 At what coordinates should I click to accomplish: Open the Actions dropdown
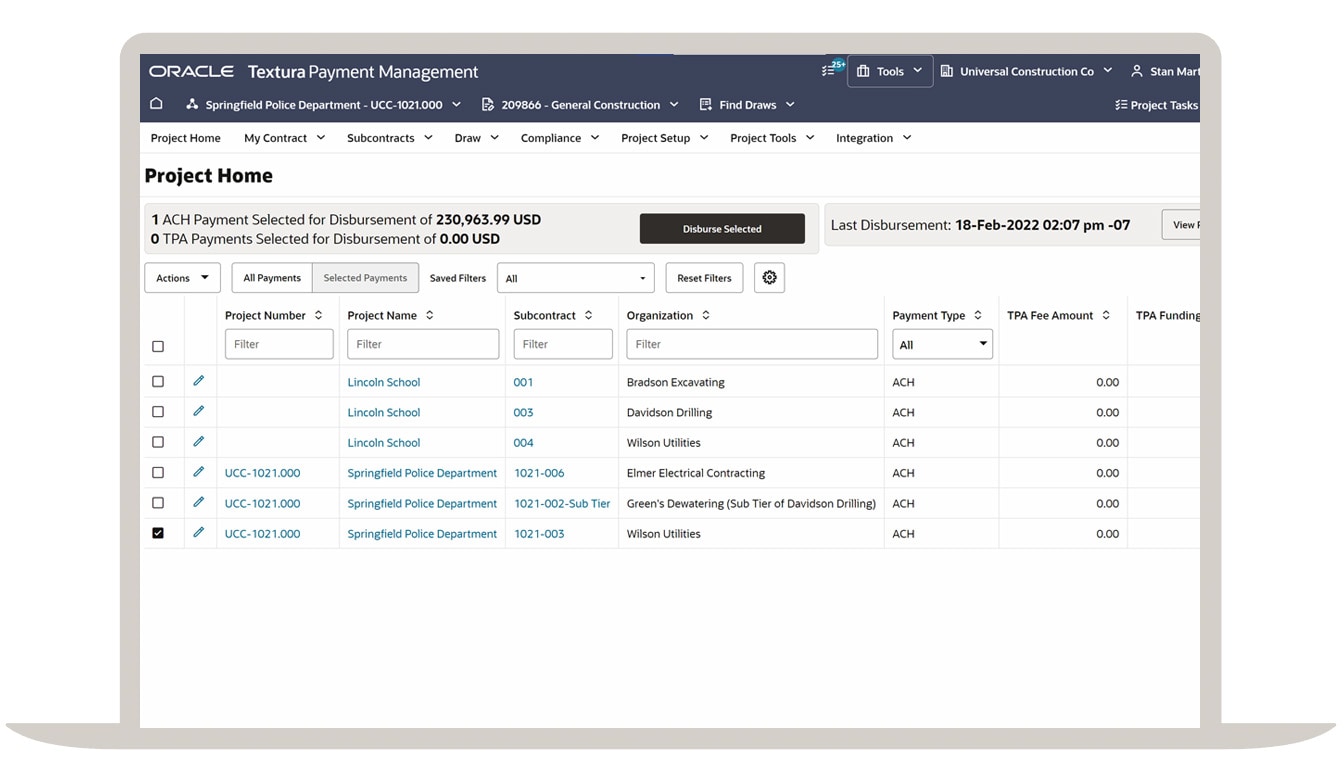(181, 277)
